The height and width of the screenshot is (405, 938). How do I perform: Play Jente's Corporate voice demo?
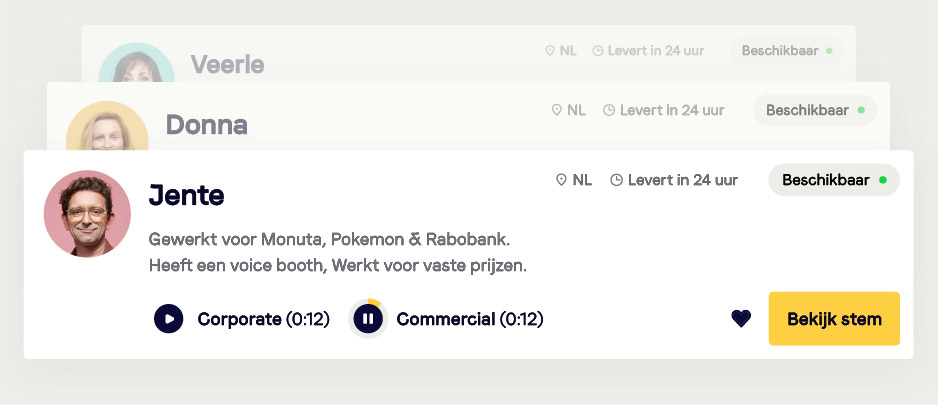169,319
